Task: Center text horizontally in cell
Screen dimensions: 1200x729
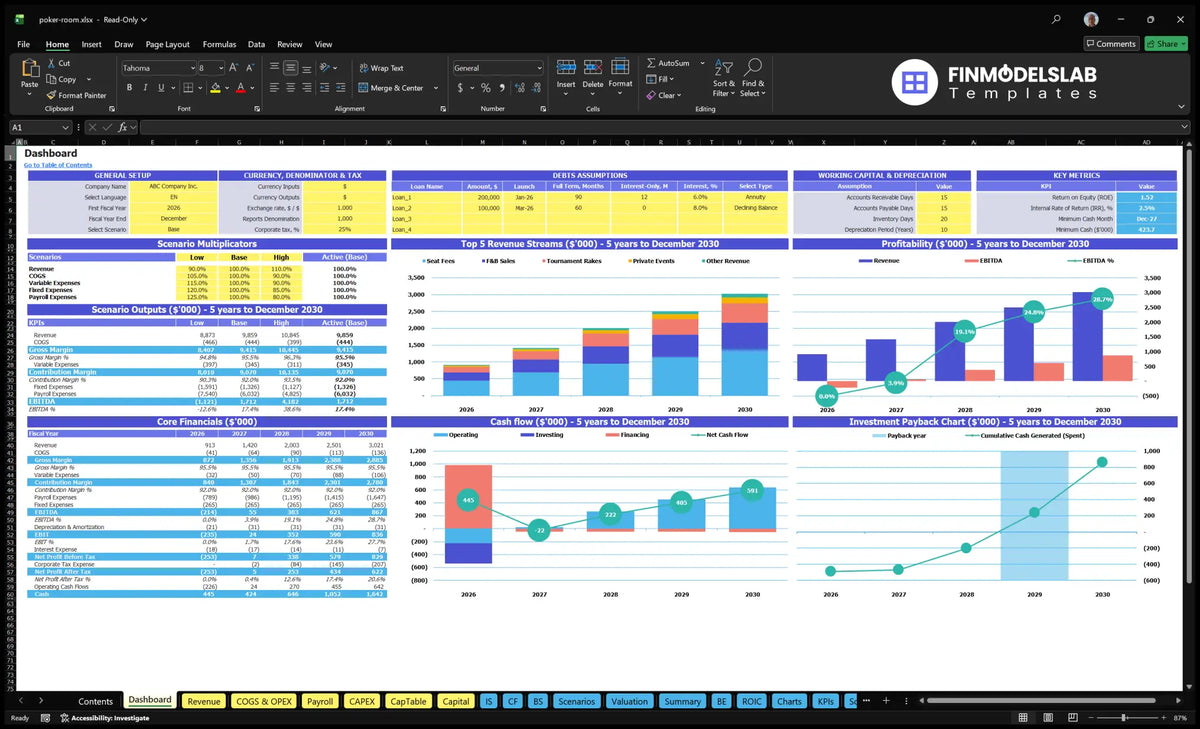Action: (x=291, y=88)
